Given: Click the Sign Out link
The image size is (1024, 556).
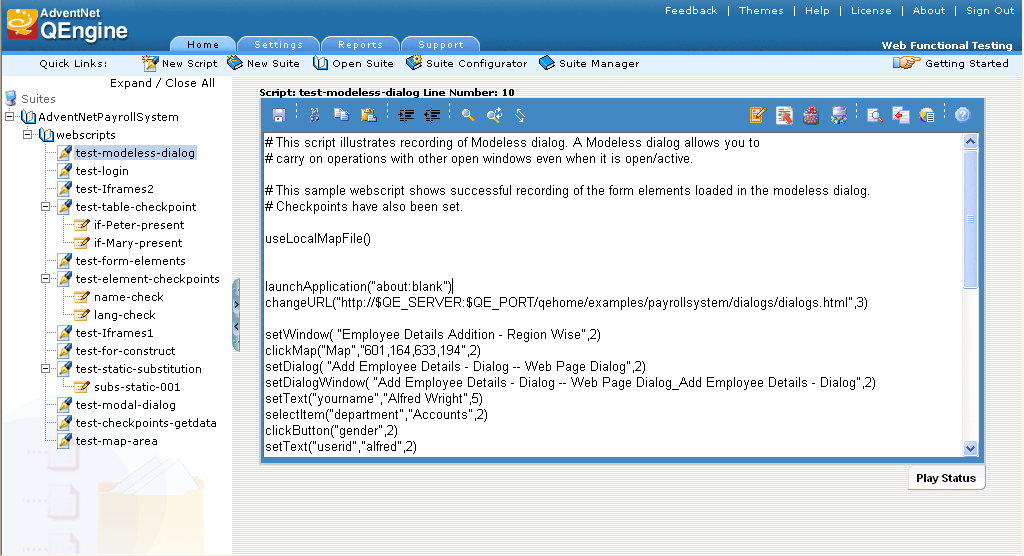Looking at the screenshot, I should (990, 10).
